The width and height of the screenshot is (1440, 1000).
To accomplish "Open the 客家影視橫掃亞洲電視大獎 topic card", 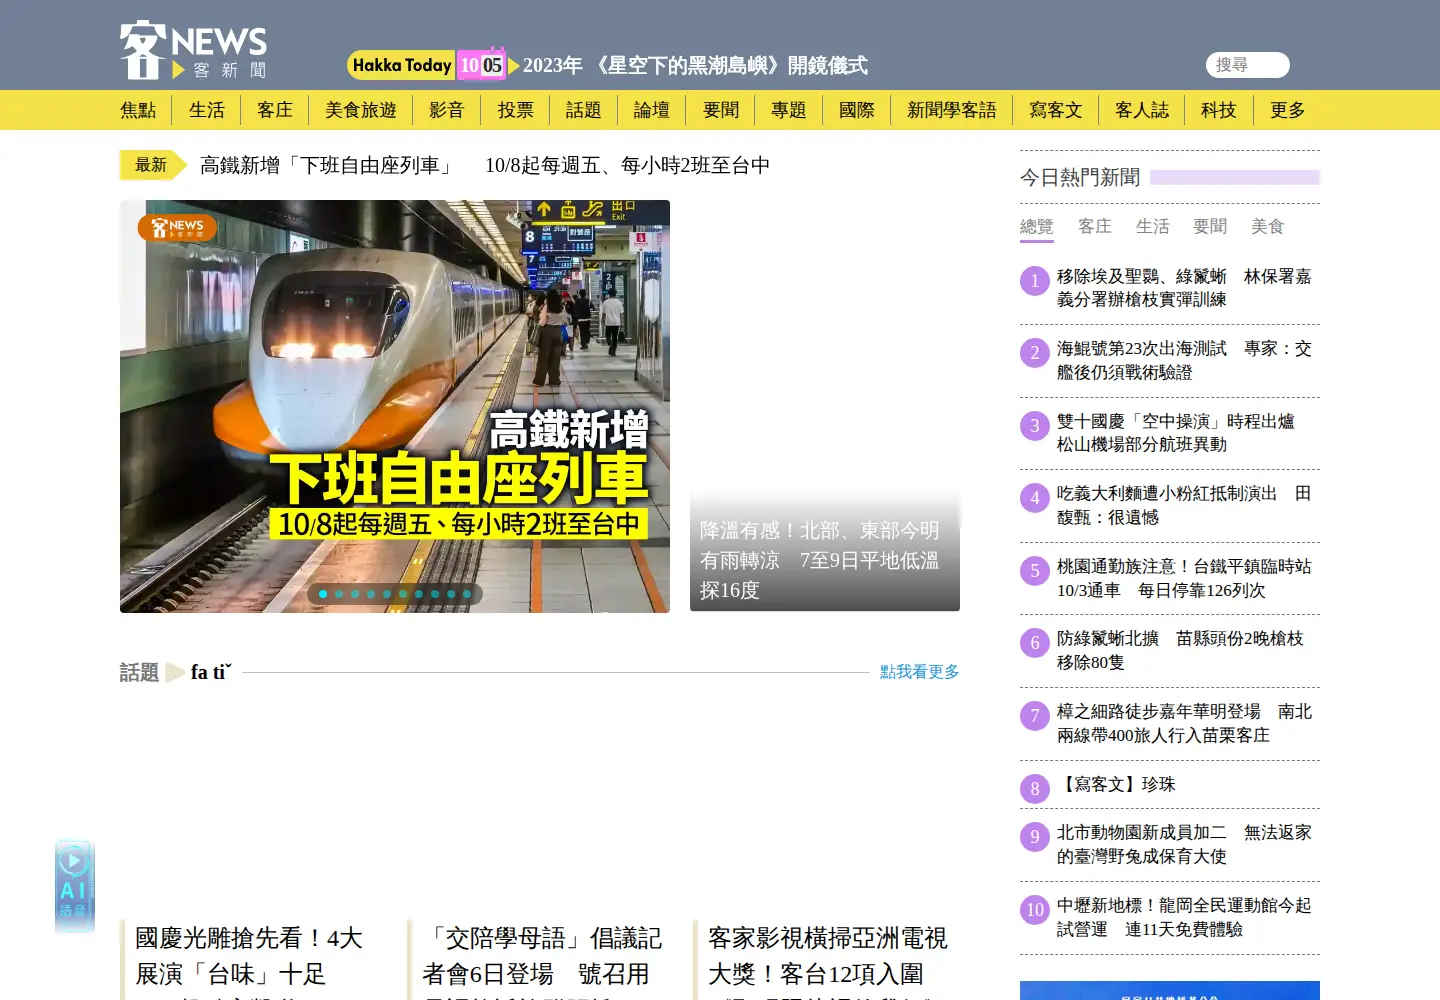I will point(828,957).
